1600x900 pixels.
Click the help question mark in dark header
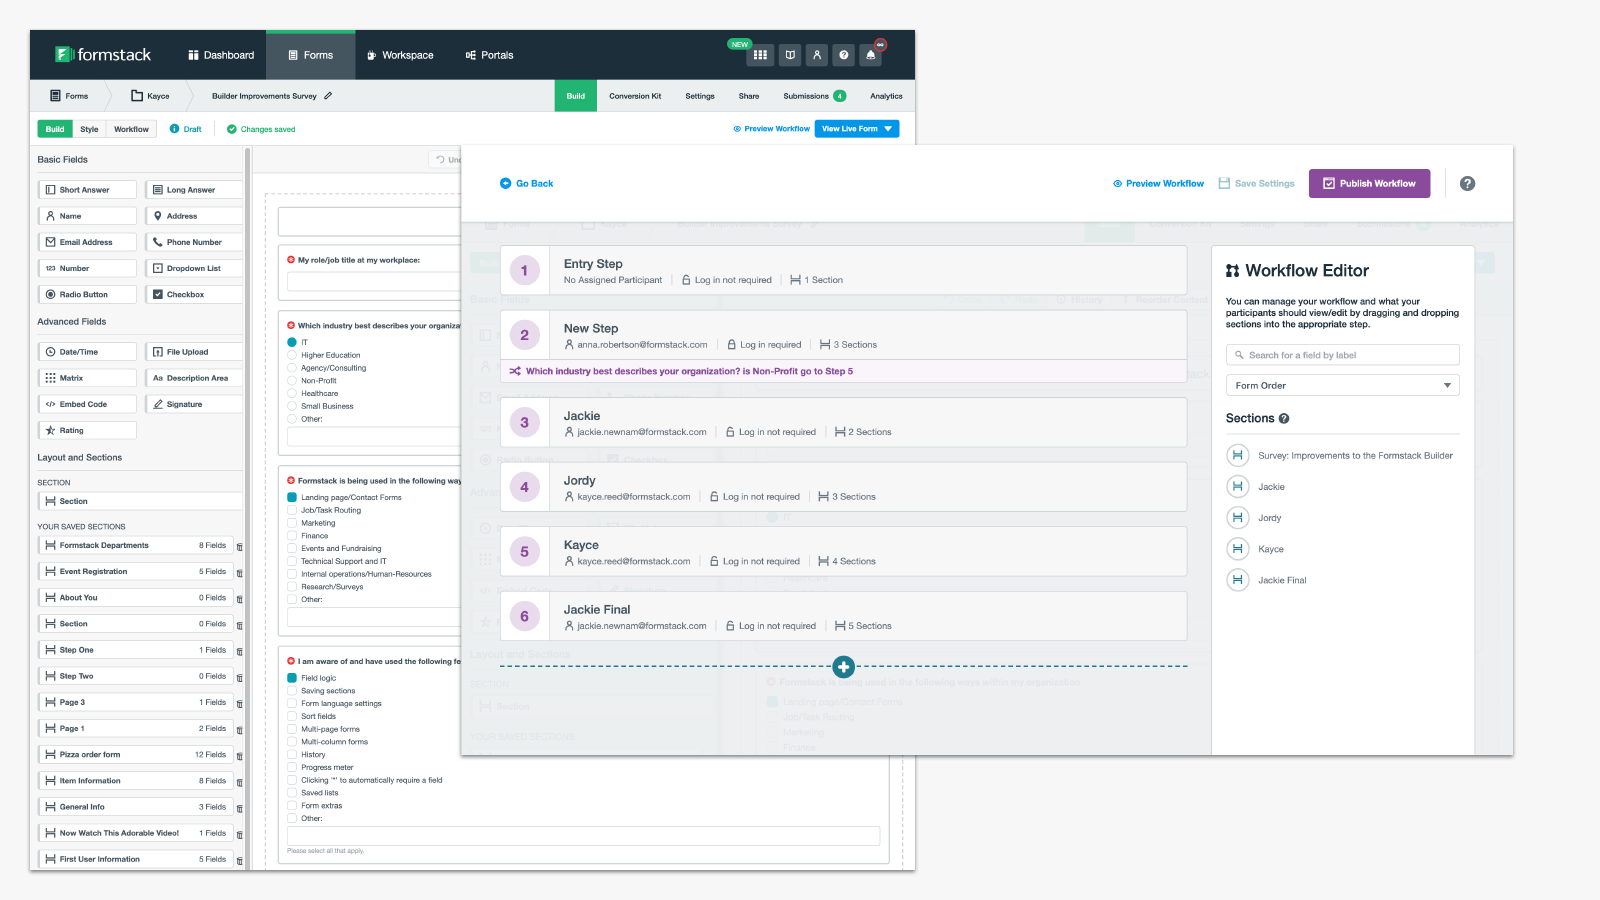point(844,55)
